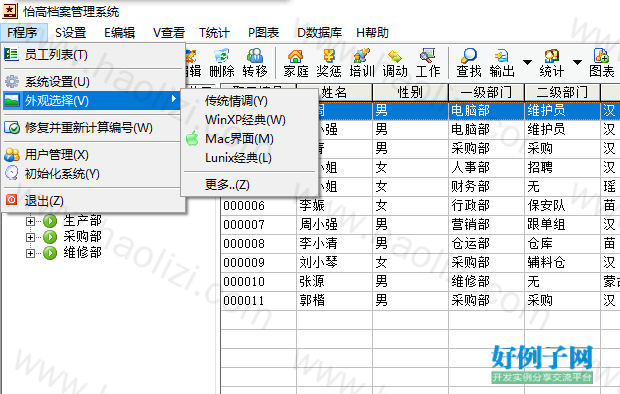Click 更多..(Z) for more themes
Image resolution: width=620 pixels, height=394 pixels.
tap(250, 185)
